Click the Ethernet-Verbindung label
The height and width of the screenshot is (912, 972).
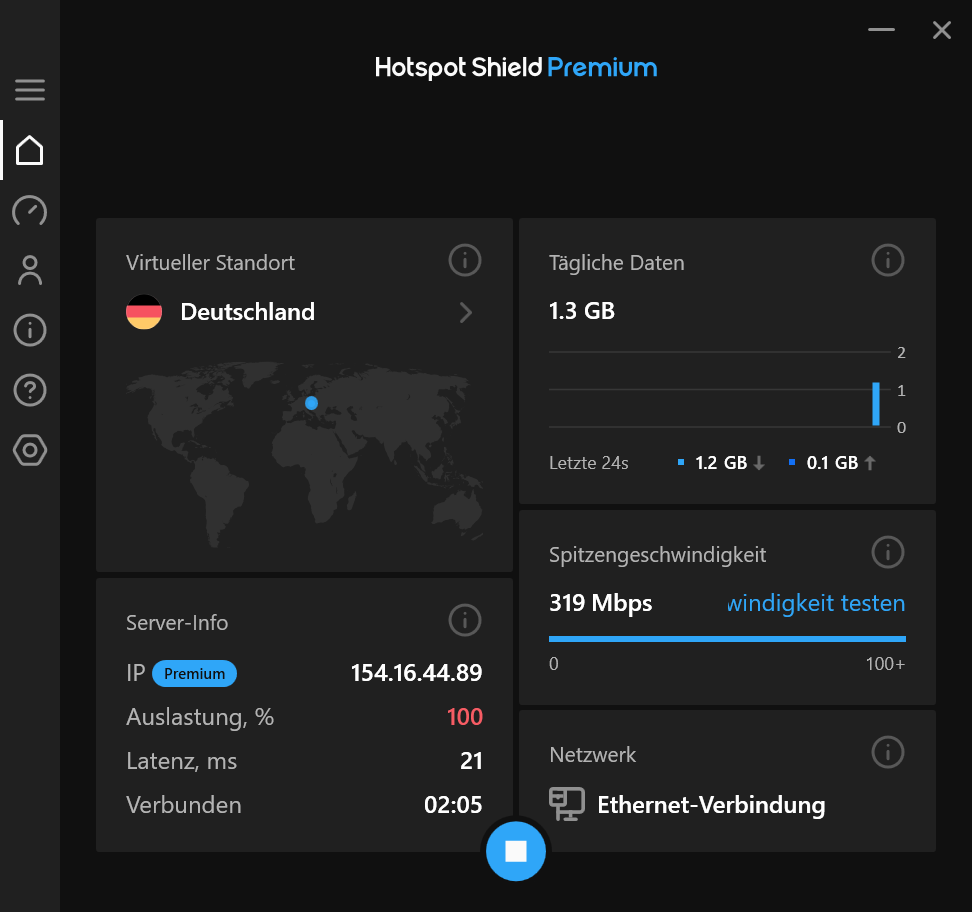click(x=712, y=805)
